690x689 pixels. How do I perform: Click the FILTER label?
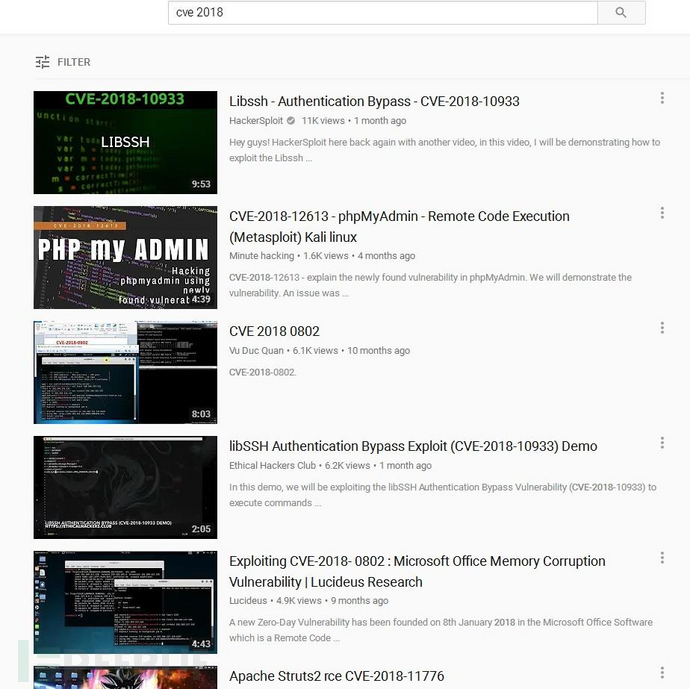pos(74,62)
